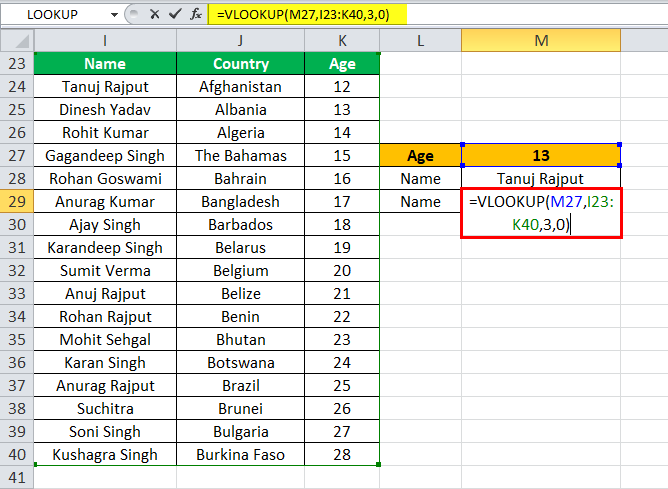Open the Insert Function fx icon
This screenshot has height=489, width=668.
196,14
